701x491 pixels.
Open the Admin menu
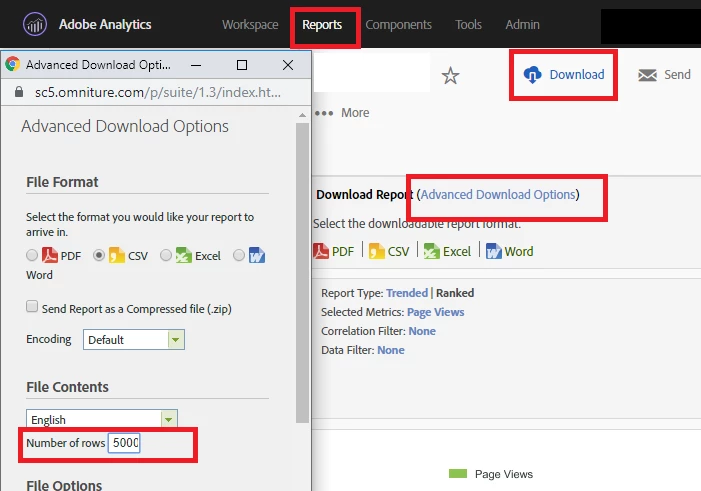coord(522,25)
